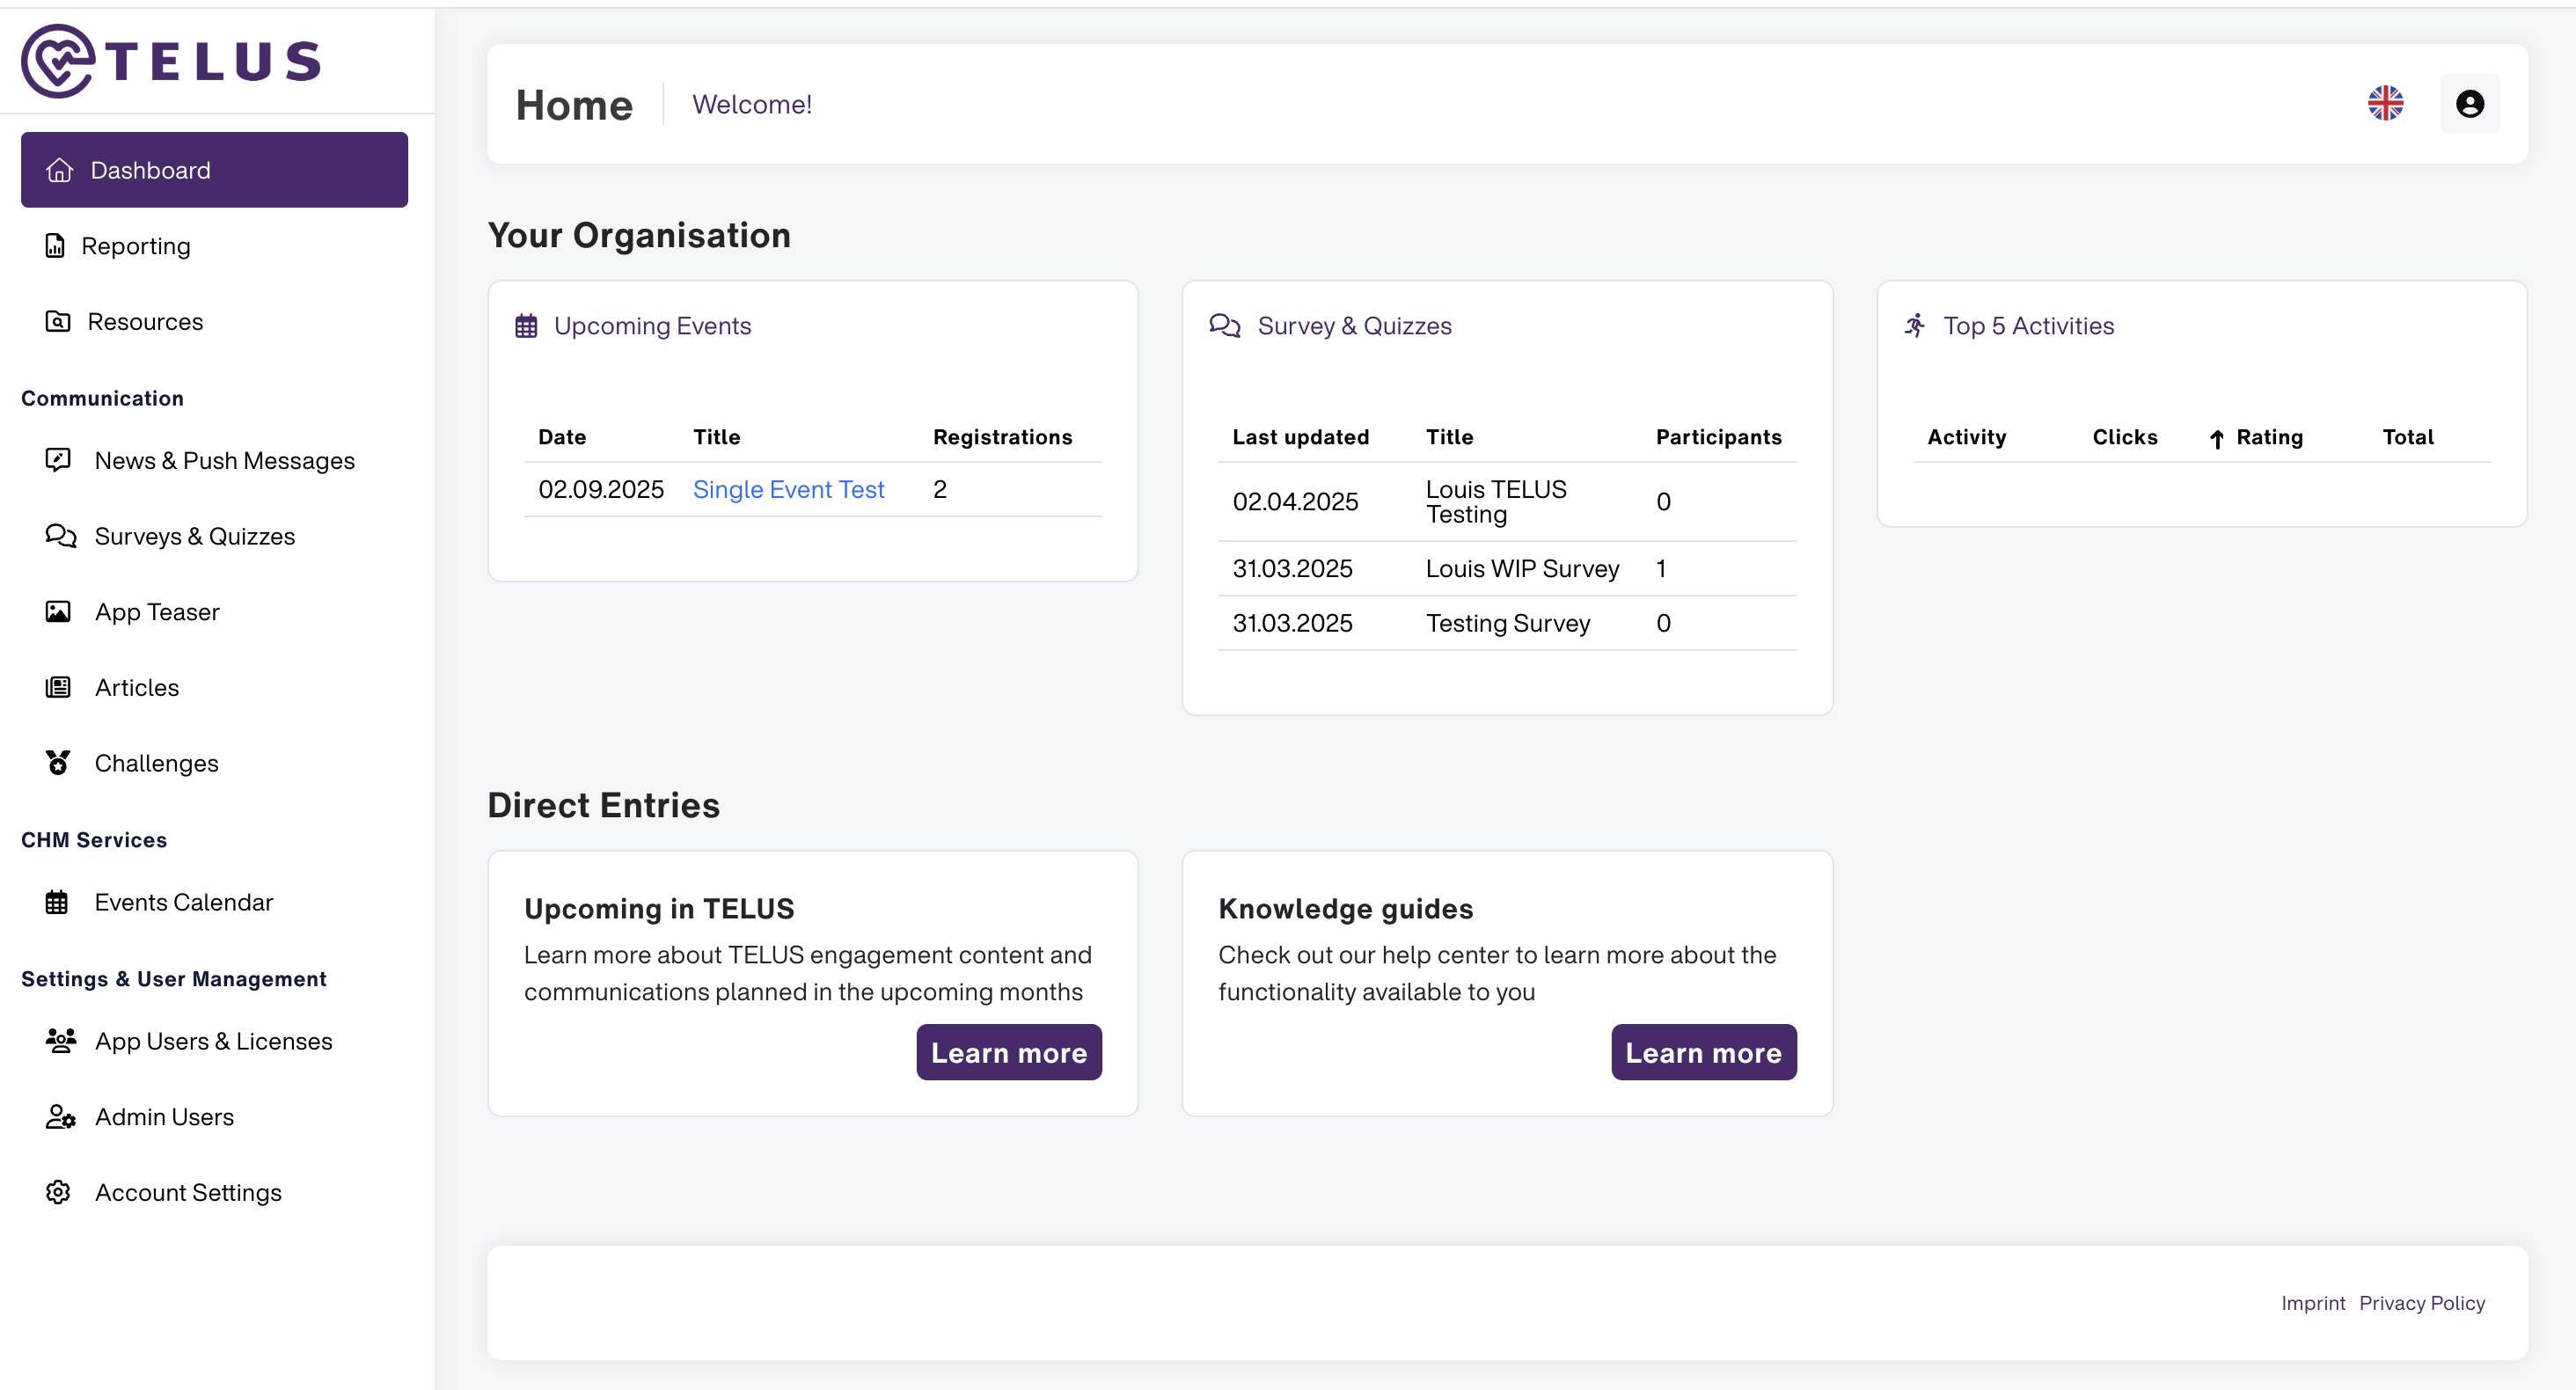
Task: Click the Account Settings gear icon
Action: pyautogui.click(x=58, y=1192)
